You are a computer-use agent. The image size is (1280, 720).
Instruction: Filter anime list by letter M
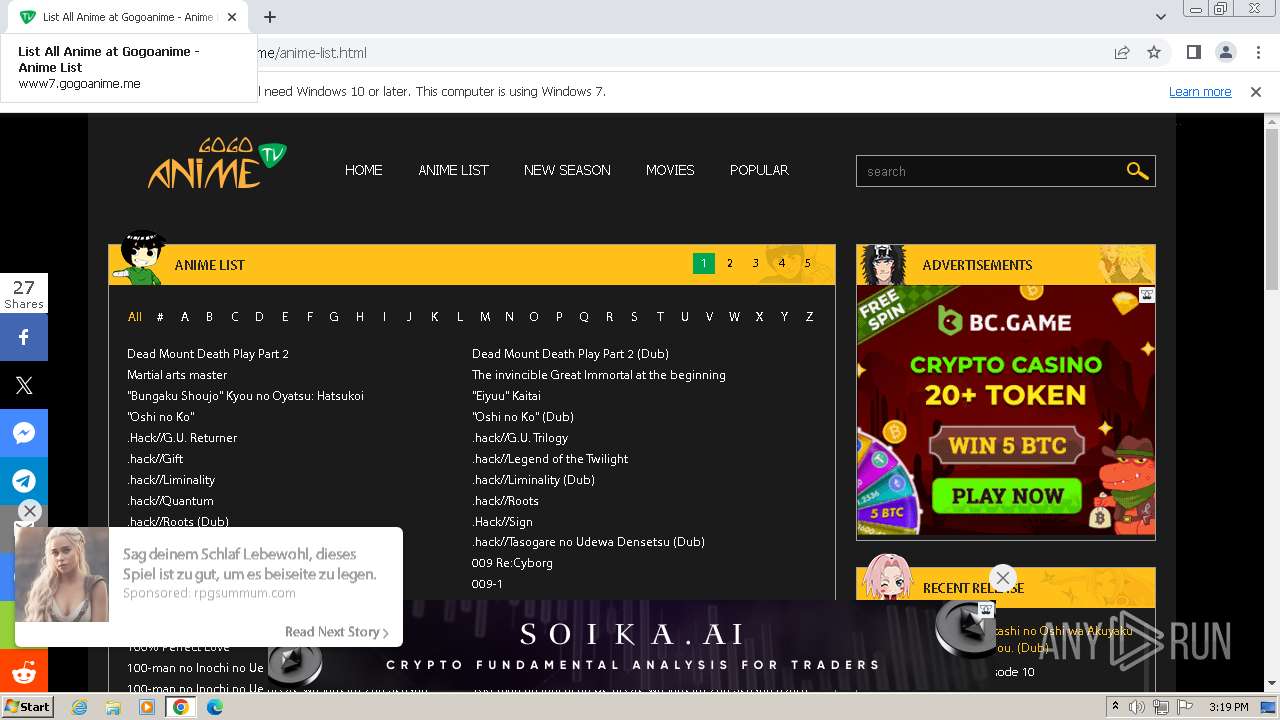click(x=485, y=316)
